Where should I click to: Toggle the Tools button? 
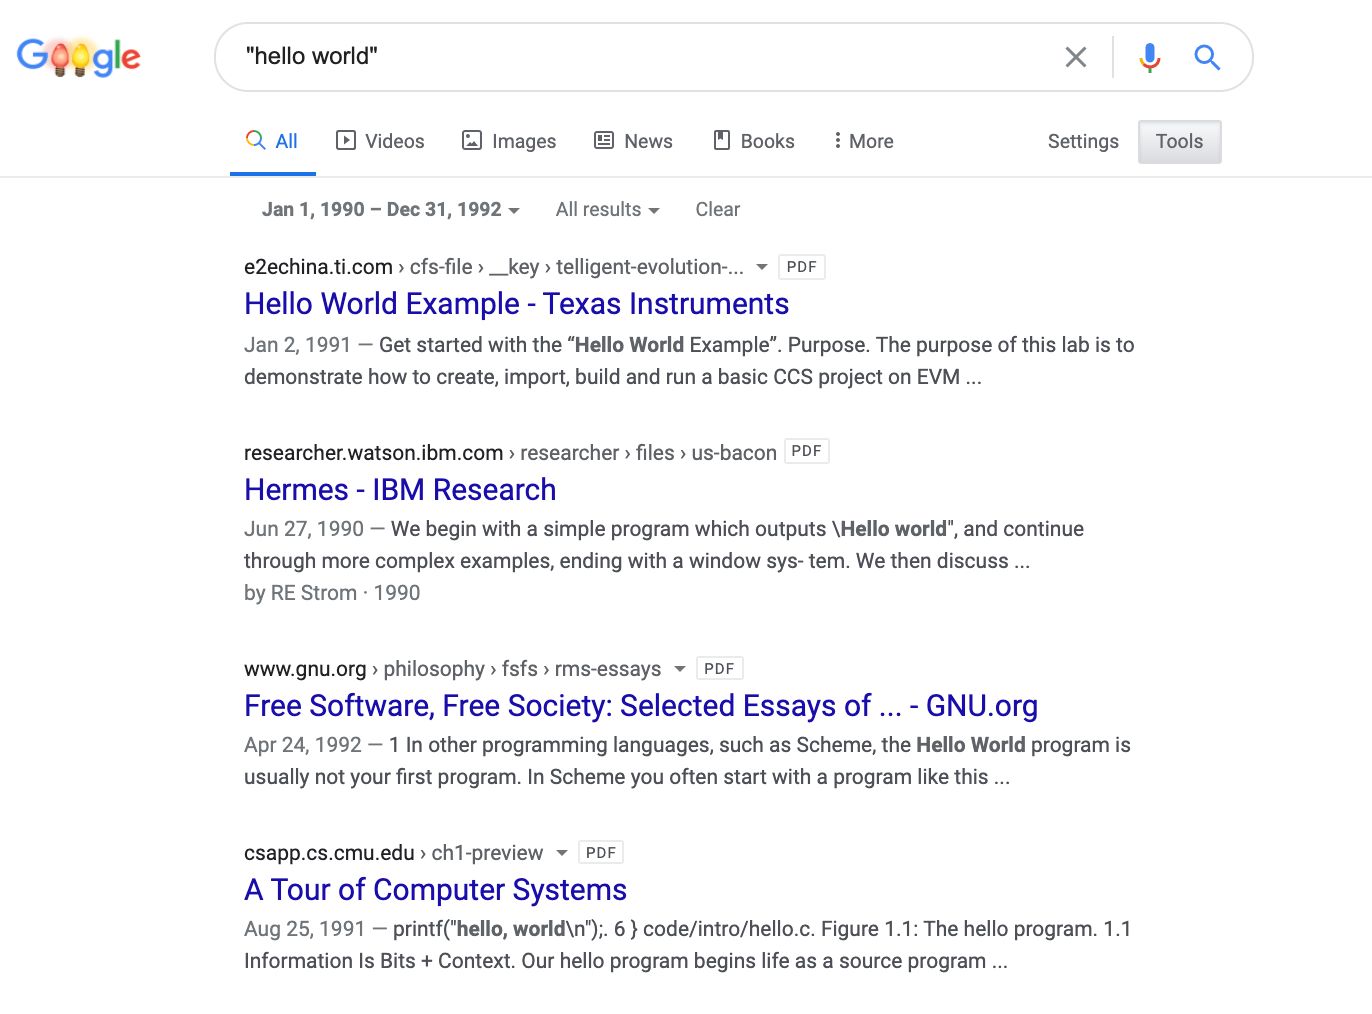pyautogui.click(x=1179, y=141)
